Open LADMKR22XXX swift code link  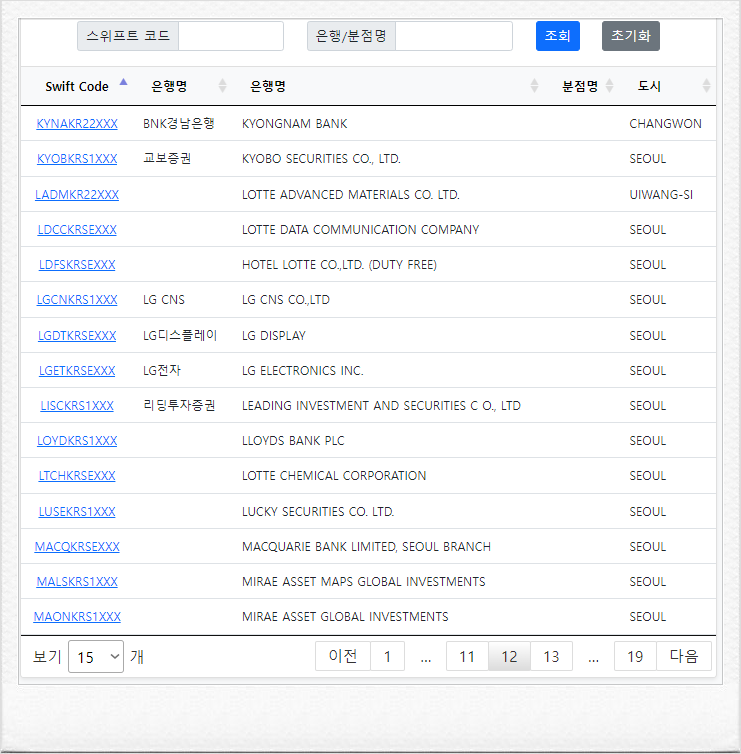(77, 195)
